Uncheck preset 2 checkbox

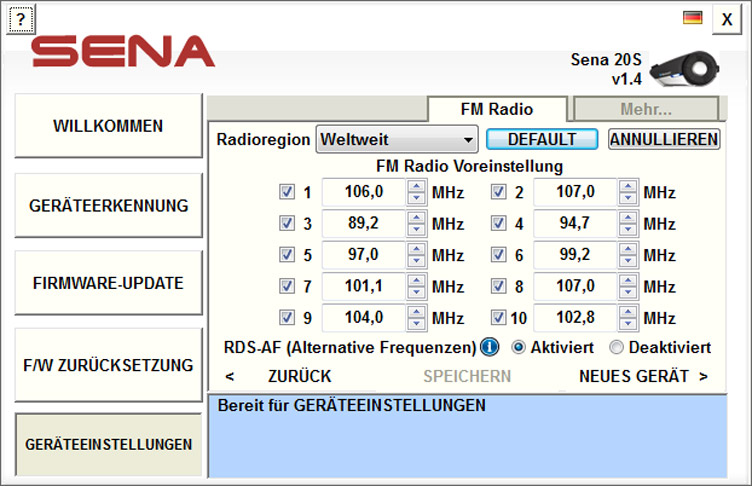(x=498, y=192)
